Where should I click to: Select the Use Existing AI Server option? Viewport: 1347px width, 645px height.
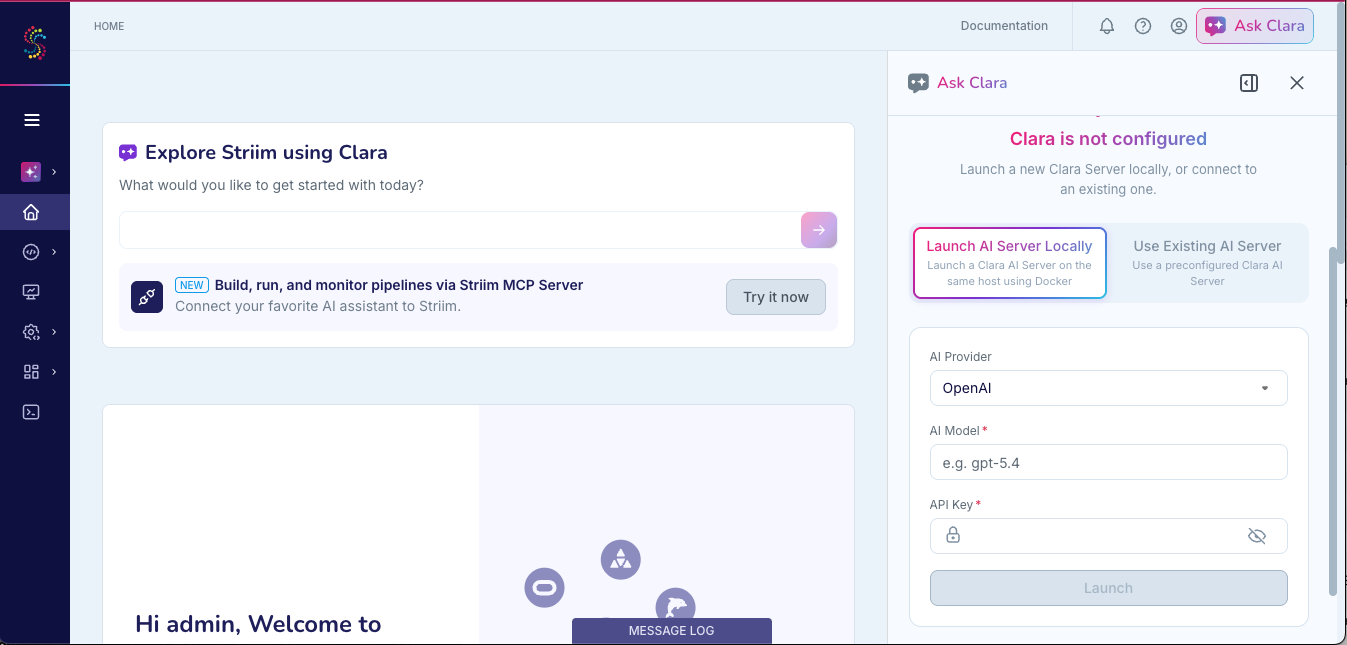[x=1207, y=262]
